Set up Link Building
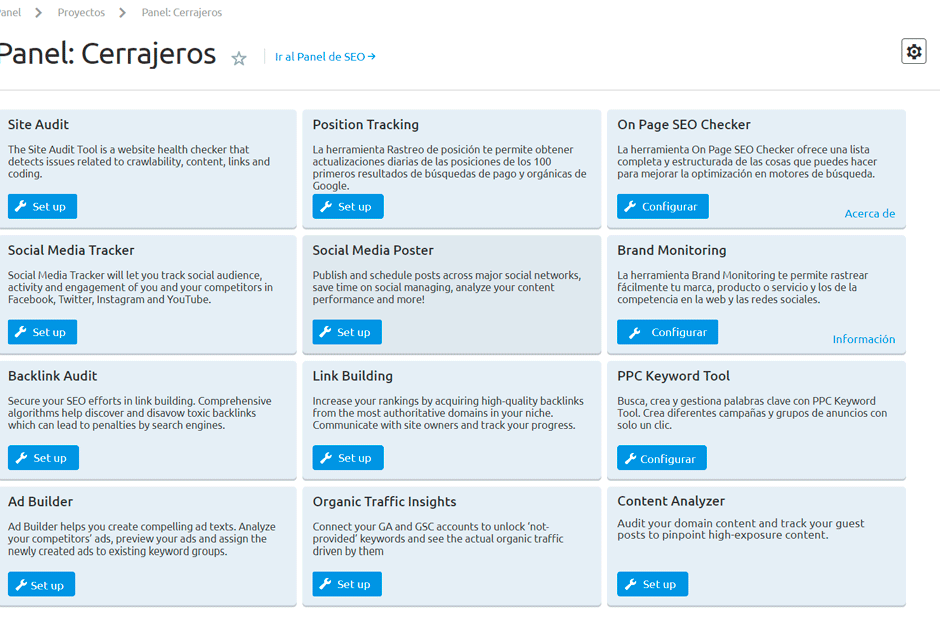 347,457
